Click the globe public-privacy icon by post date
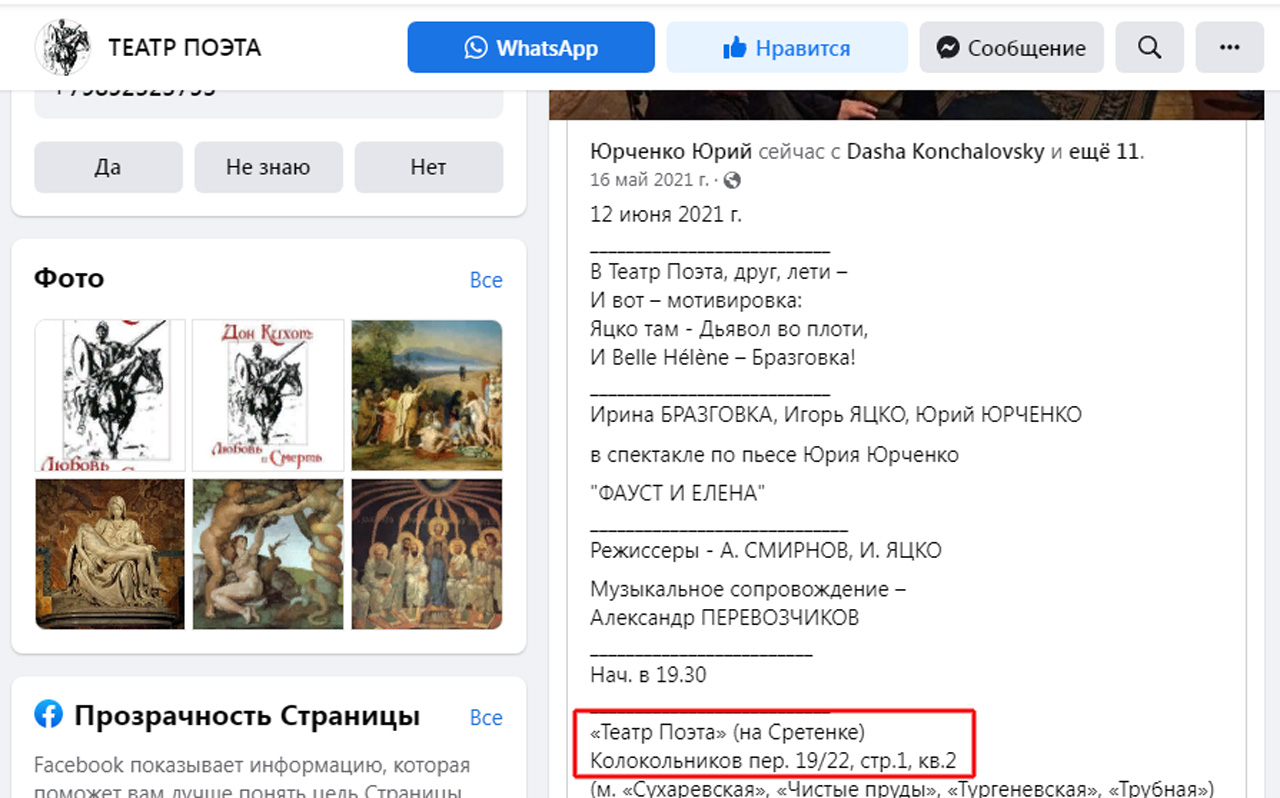This screenshot has width=1280, height=798. [732, 180]
